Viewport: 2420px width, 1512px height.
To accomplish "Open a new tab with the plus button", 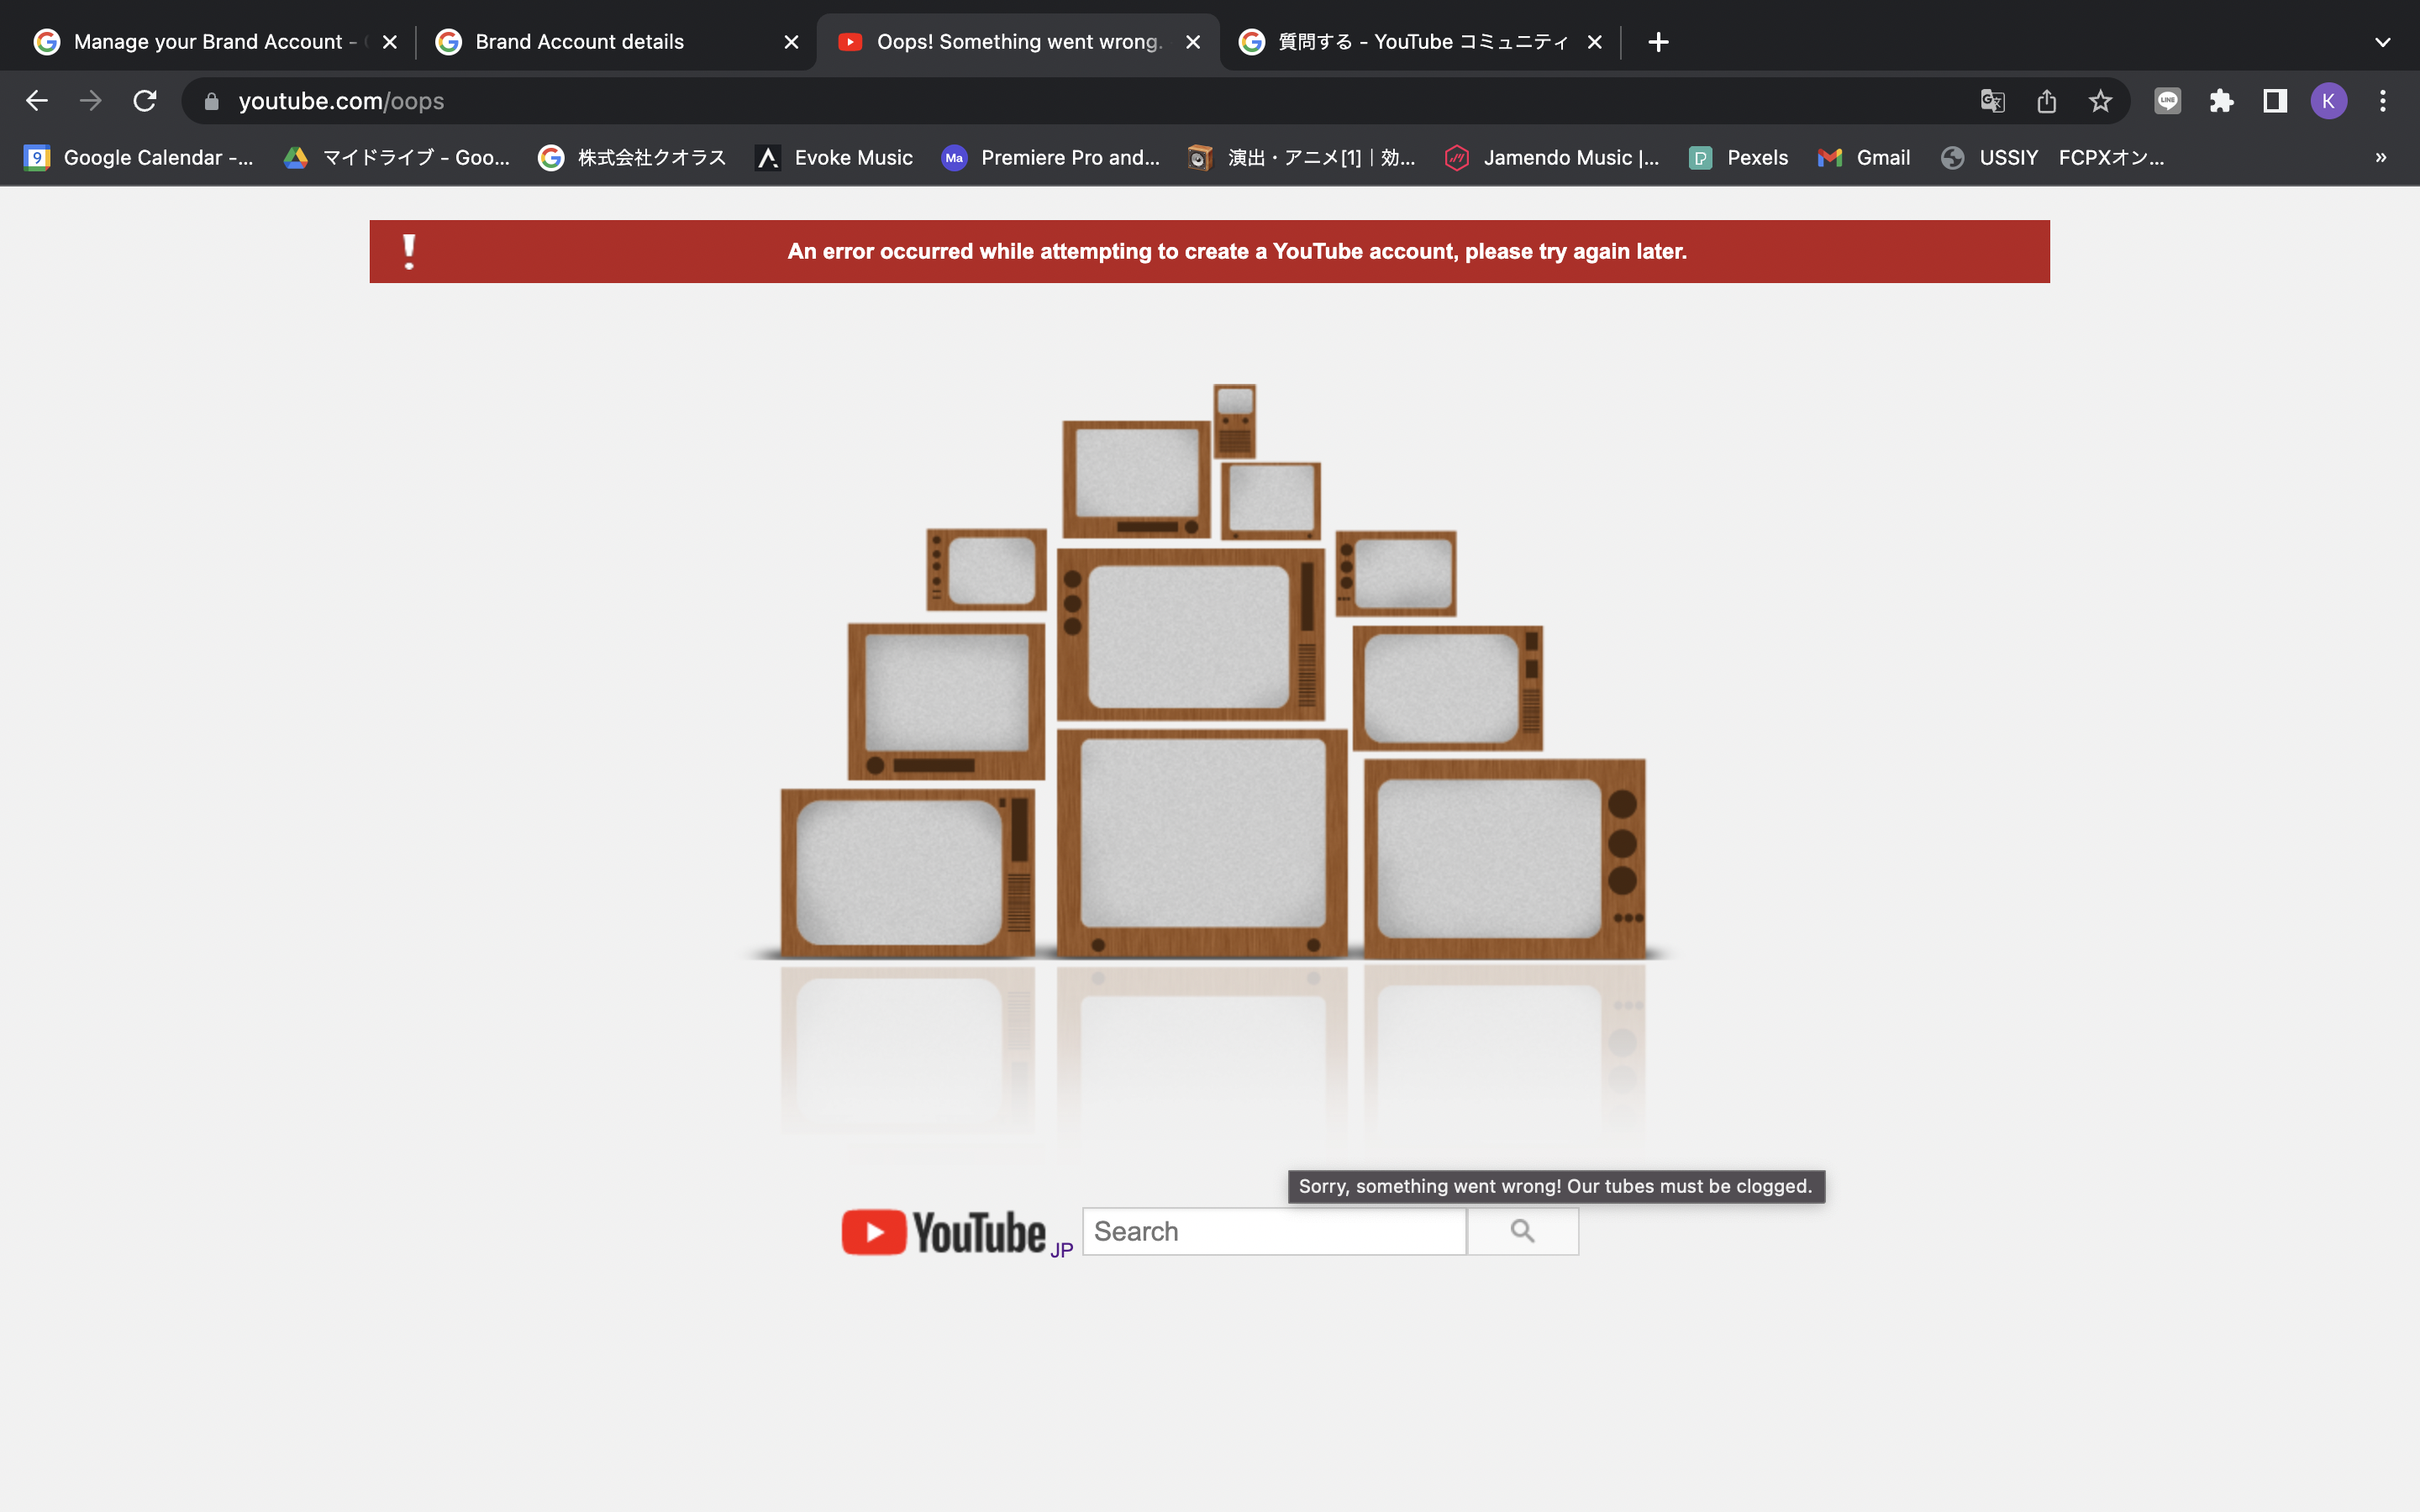I will point(1657,41).
